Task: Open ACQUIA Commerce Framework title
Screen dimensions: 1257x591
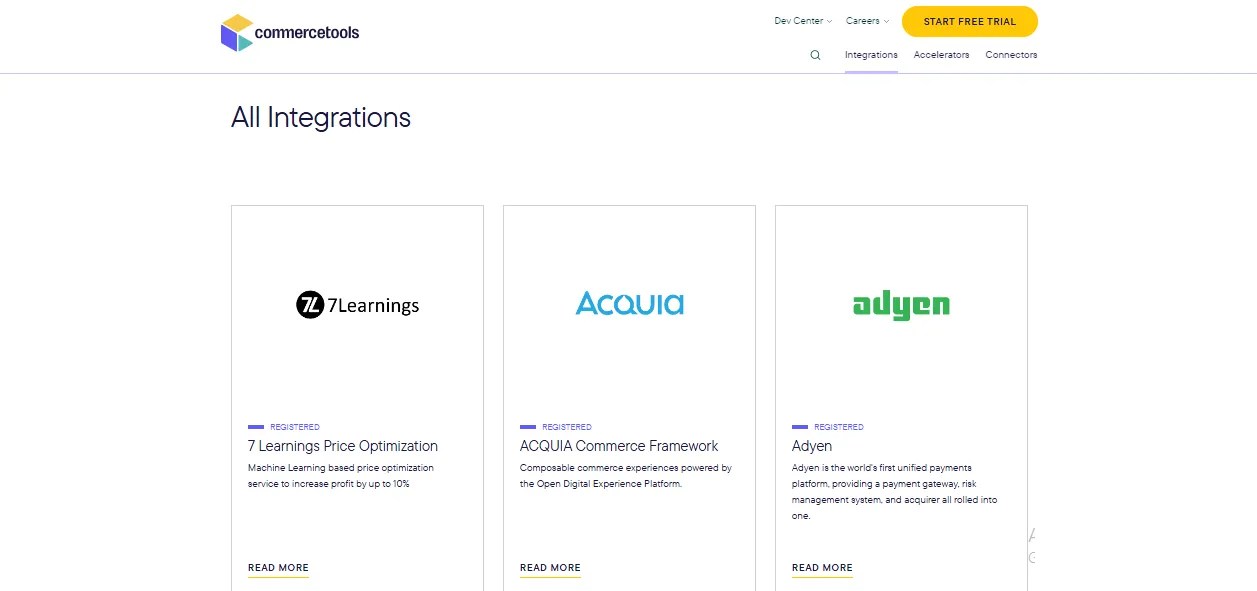Action: (x=619, y=446)
